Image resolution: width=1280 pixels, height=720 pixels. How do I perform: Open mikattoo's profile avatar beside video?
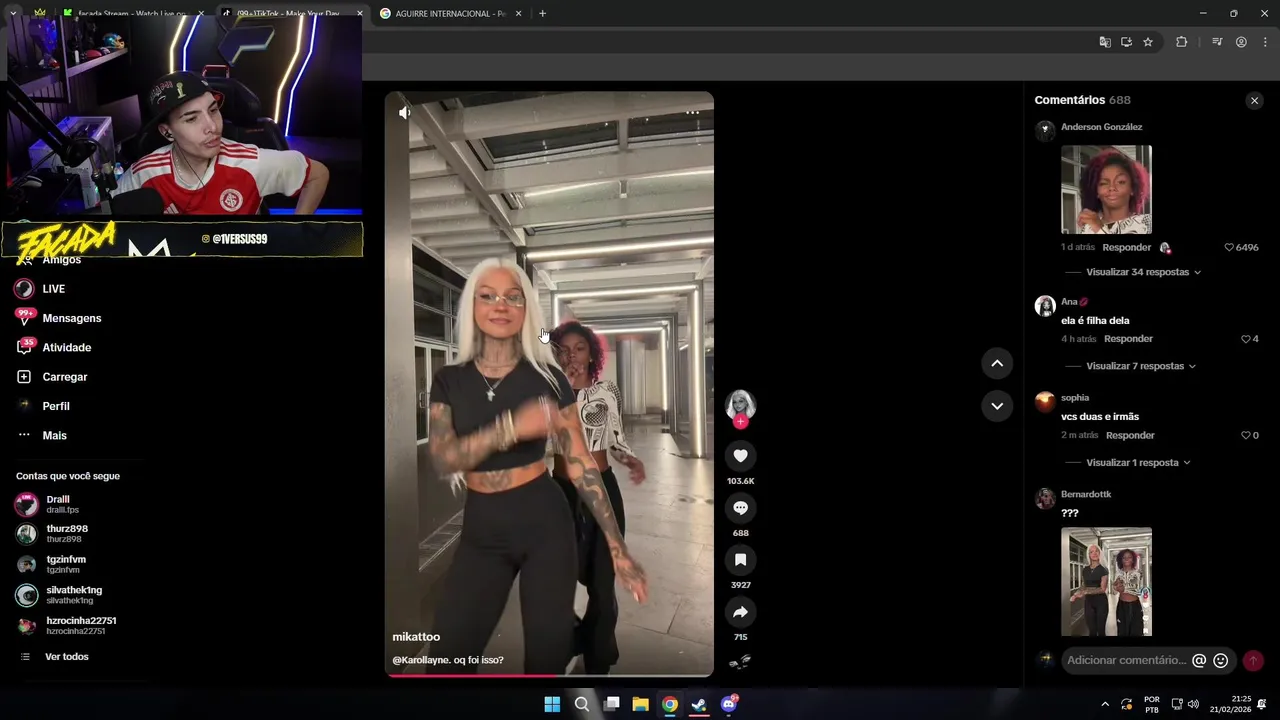point(740,404)
